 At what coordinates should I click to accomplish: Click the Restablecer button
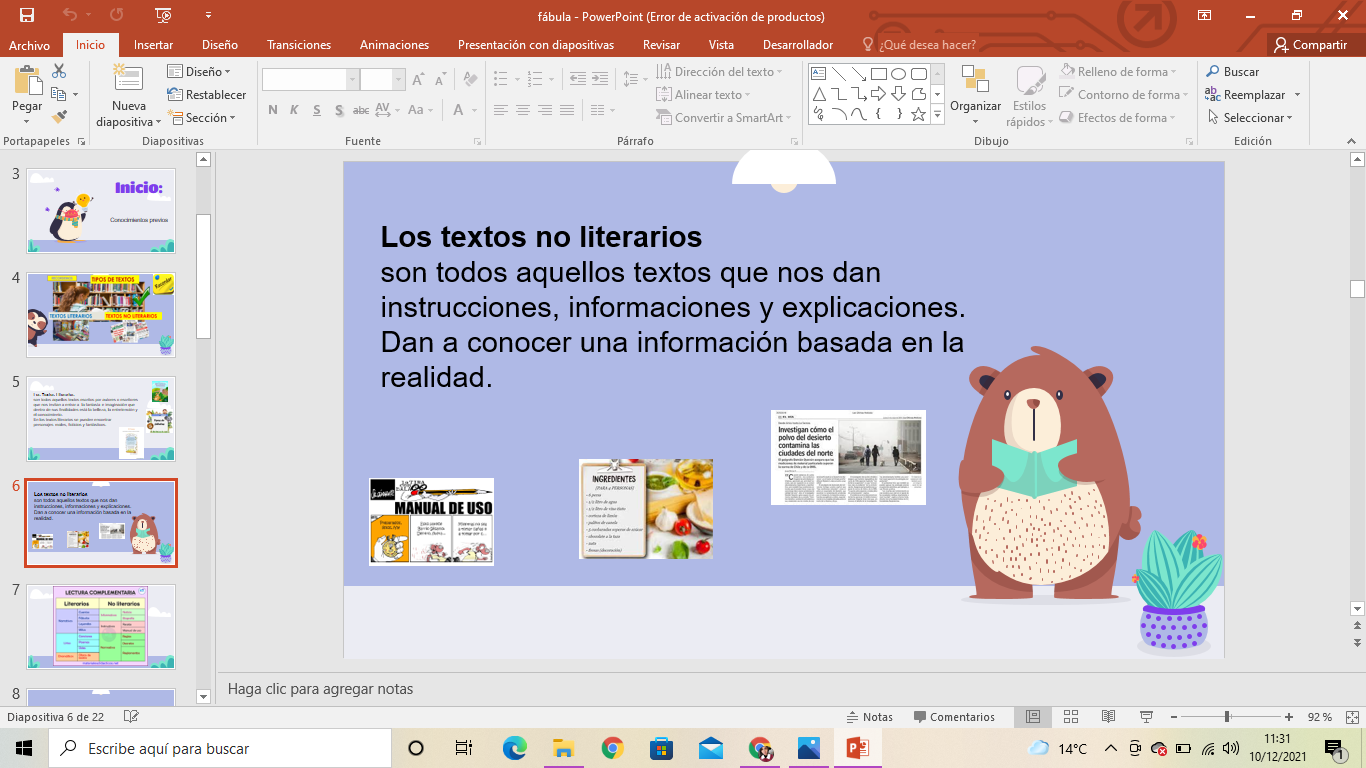tap(206, 95)
